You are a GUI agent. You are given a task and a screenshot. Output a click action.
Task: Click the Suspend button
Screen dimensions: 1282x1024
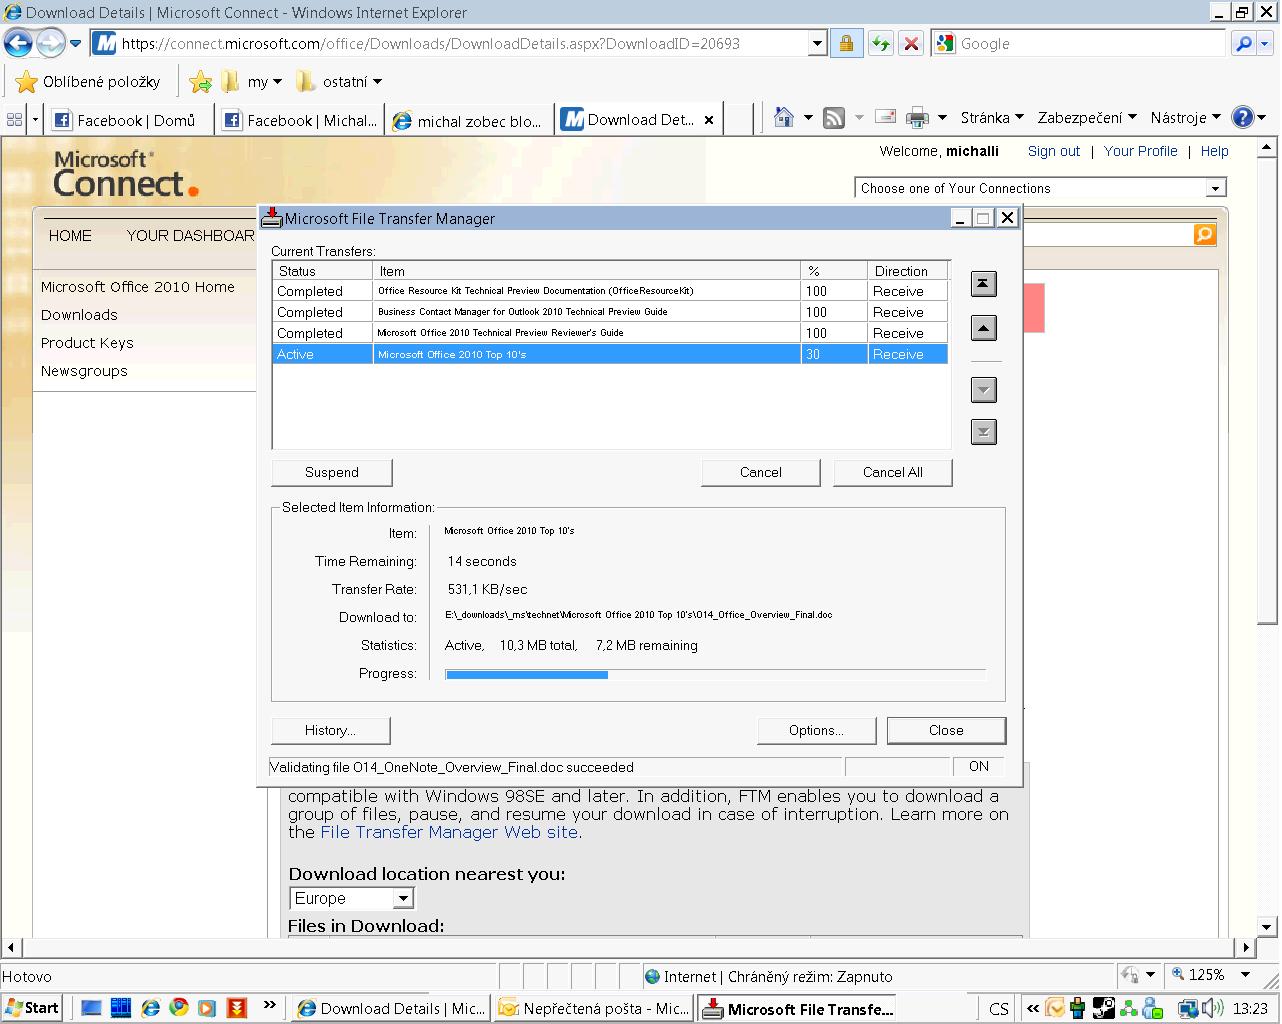[332, 472]
